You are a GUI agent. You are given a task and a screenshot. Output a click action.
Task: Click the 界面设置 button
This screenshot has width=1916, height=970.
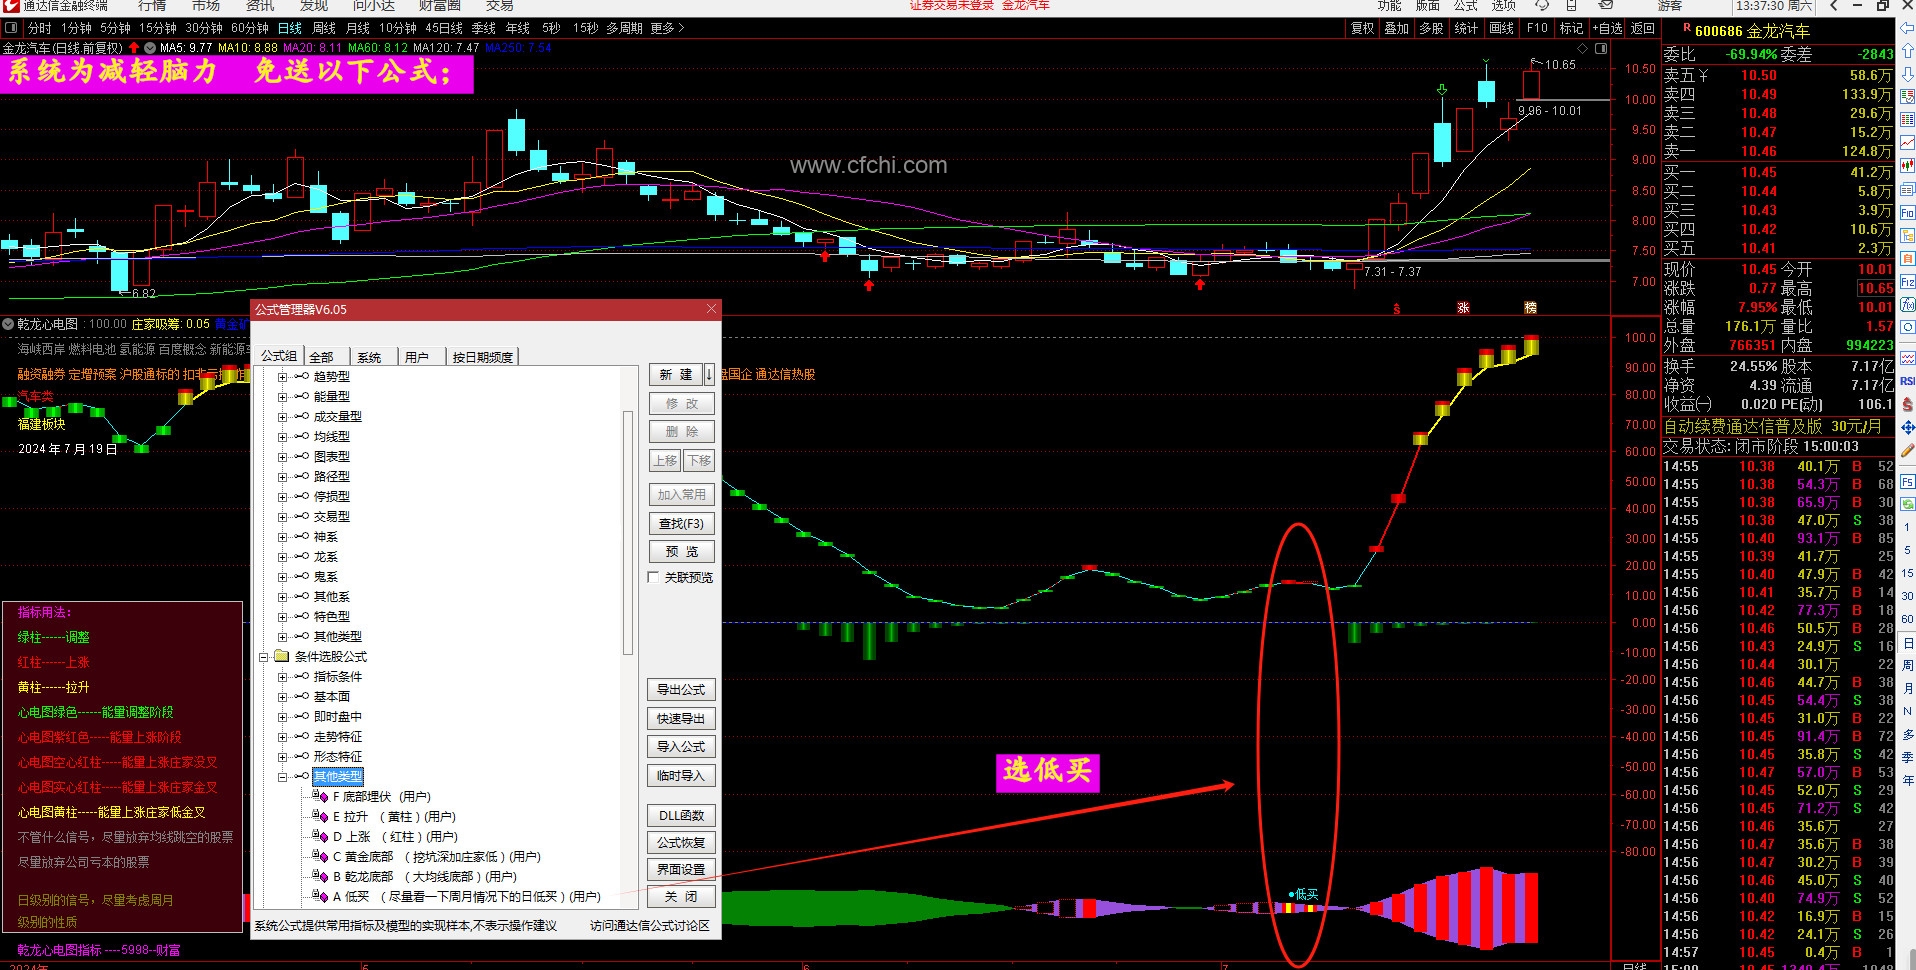(682, 870)
